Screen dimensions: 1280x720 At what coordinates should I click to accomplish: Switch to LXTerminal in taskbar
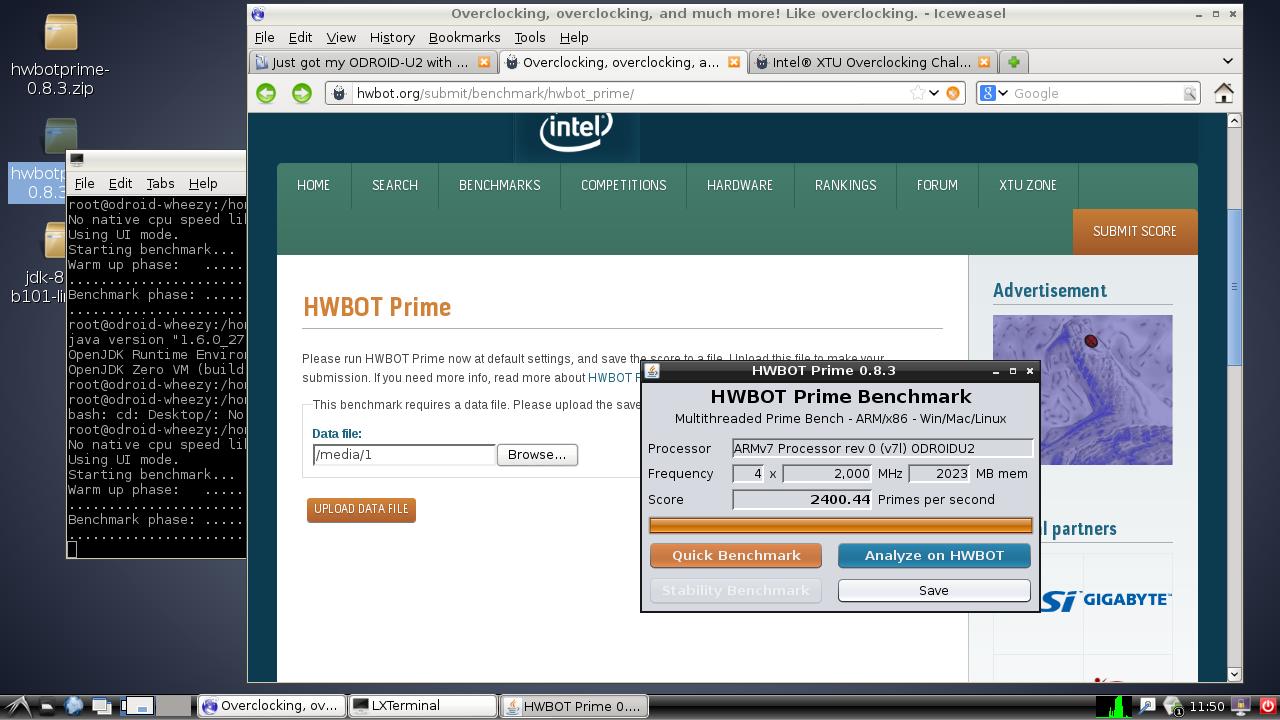[x=423, y=705]
